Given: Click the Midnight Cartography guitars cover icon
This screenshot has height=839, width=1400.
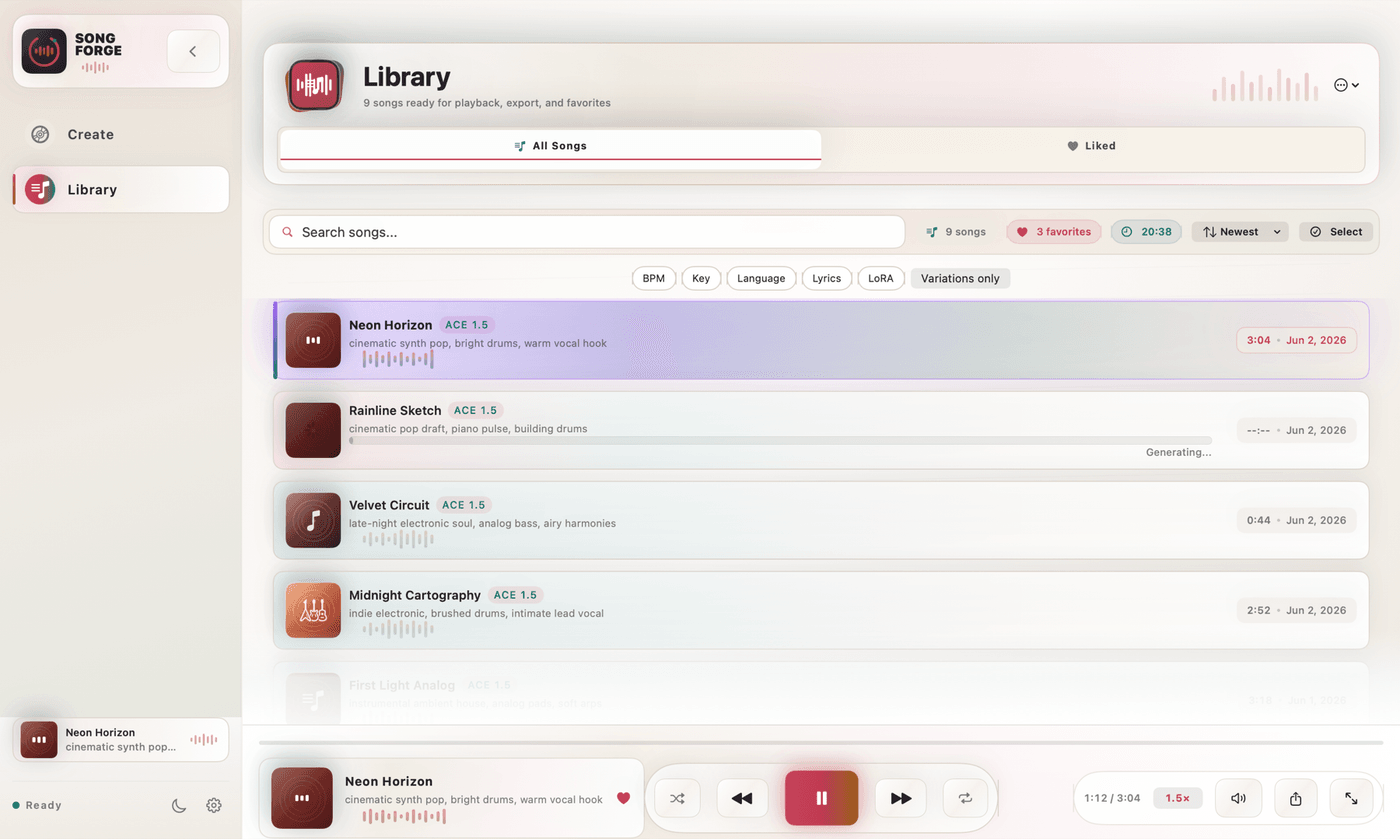Looking at the screenshot, I should tap(313, 610).
